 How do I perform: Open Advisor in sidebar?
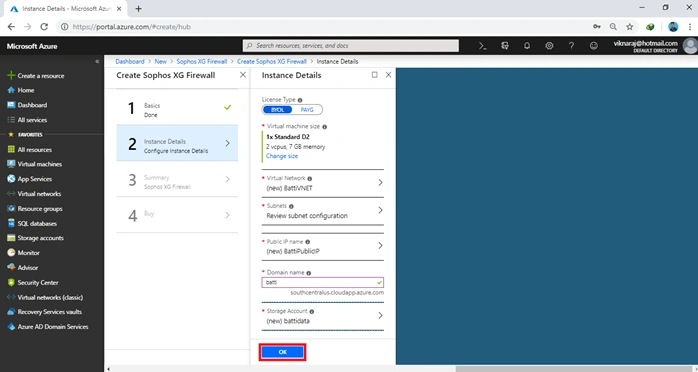(23, 267)
